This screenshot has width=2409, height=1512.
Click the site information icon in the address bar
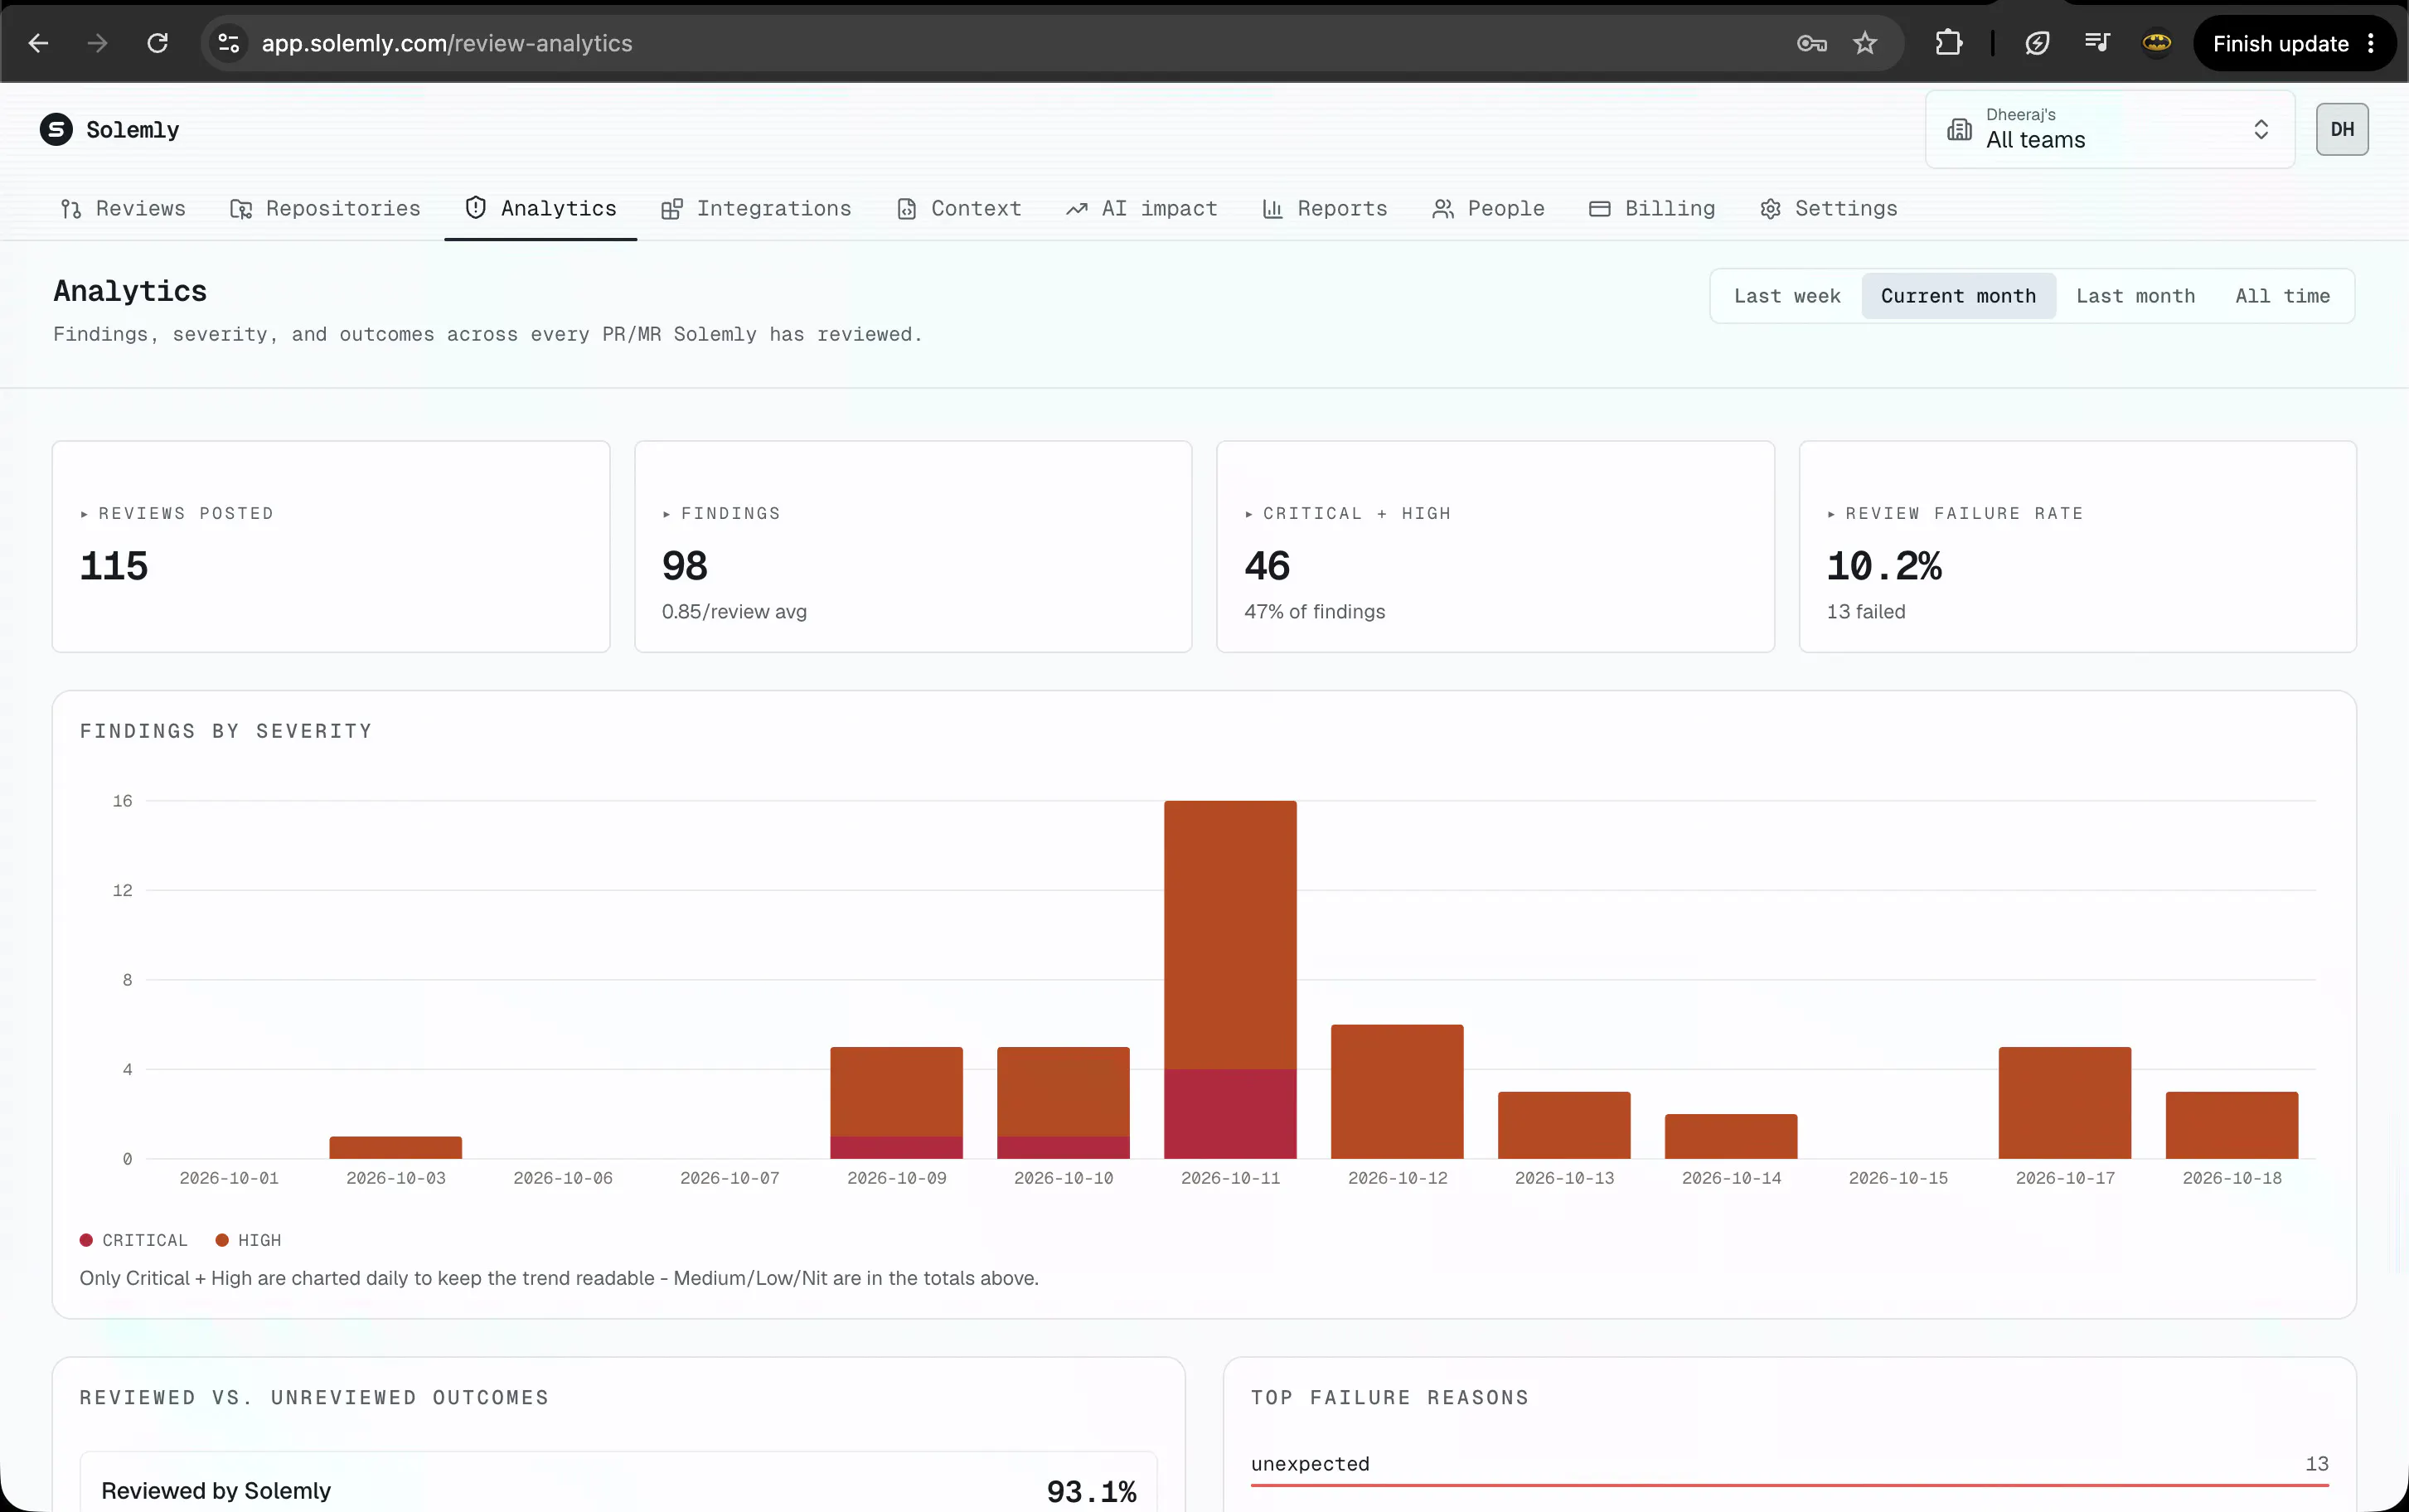coord(229,43)
